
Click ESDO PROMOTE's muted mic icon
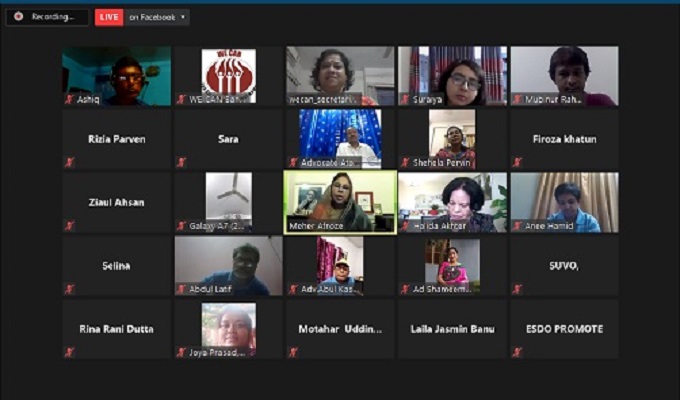(517, 352)
